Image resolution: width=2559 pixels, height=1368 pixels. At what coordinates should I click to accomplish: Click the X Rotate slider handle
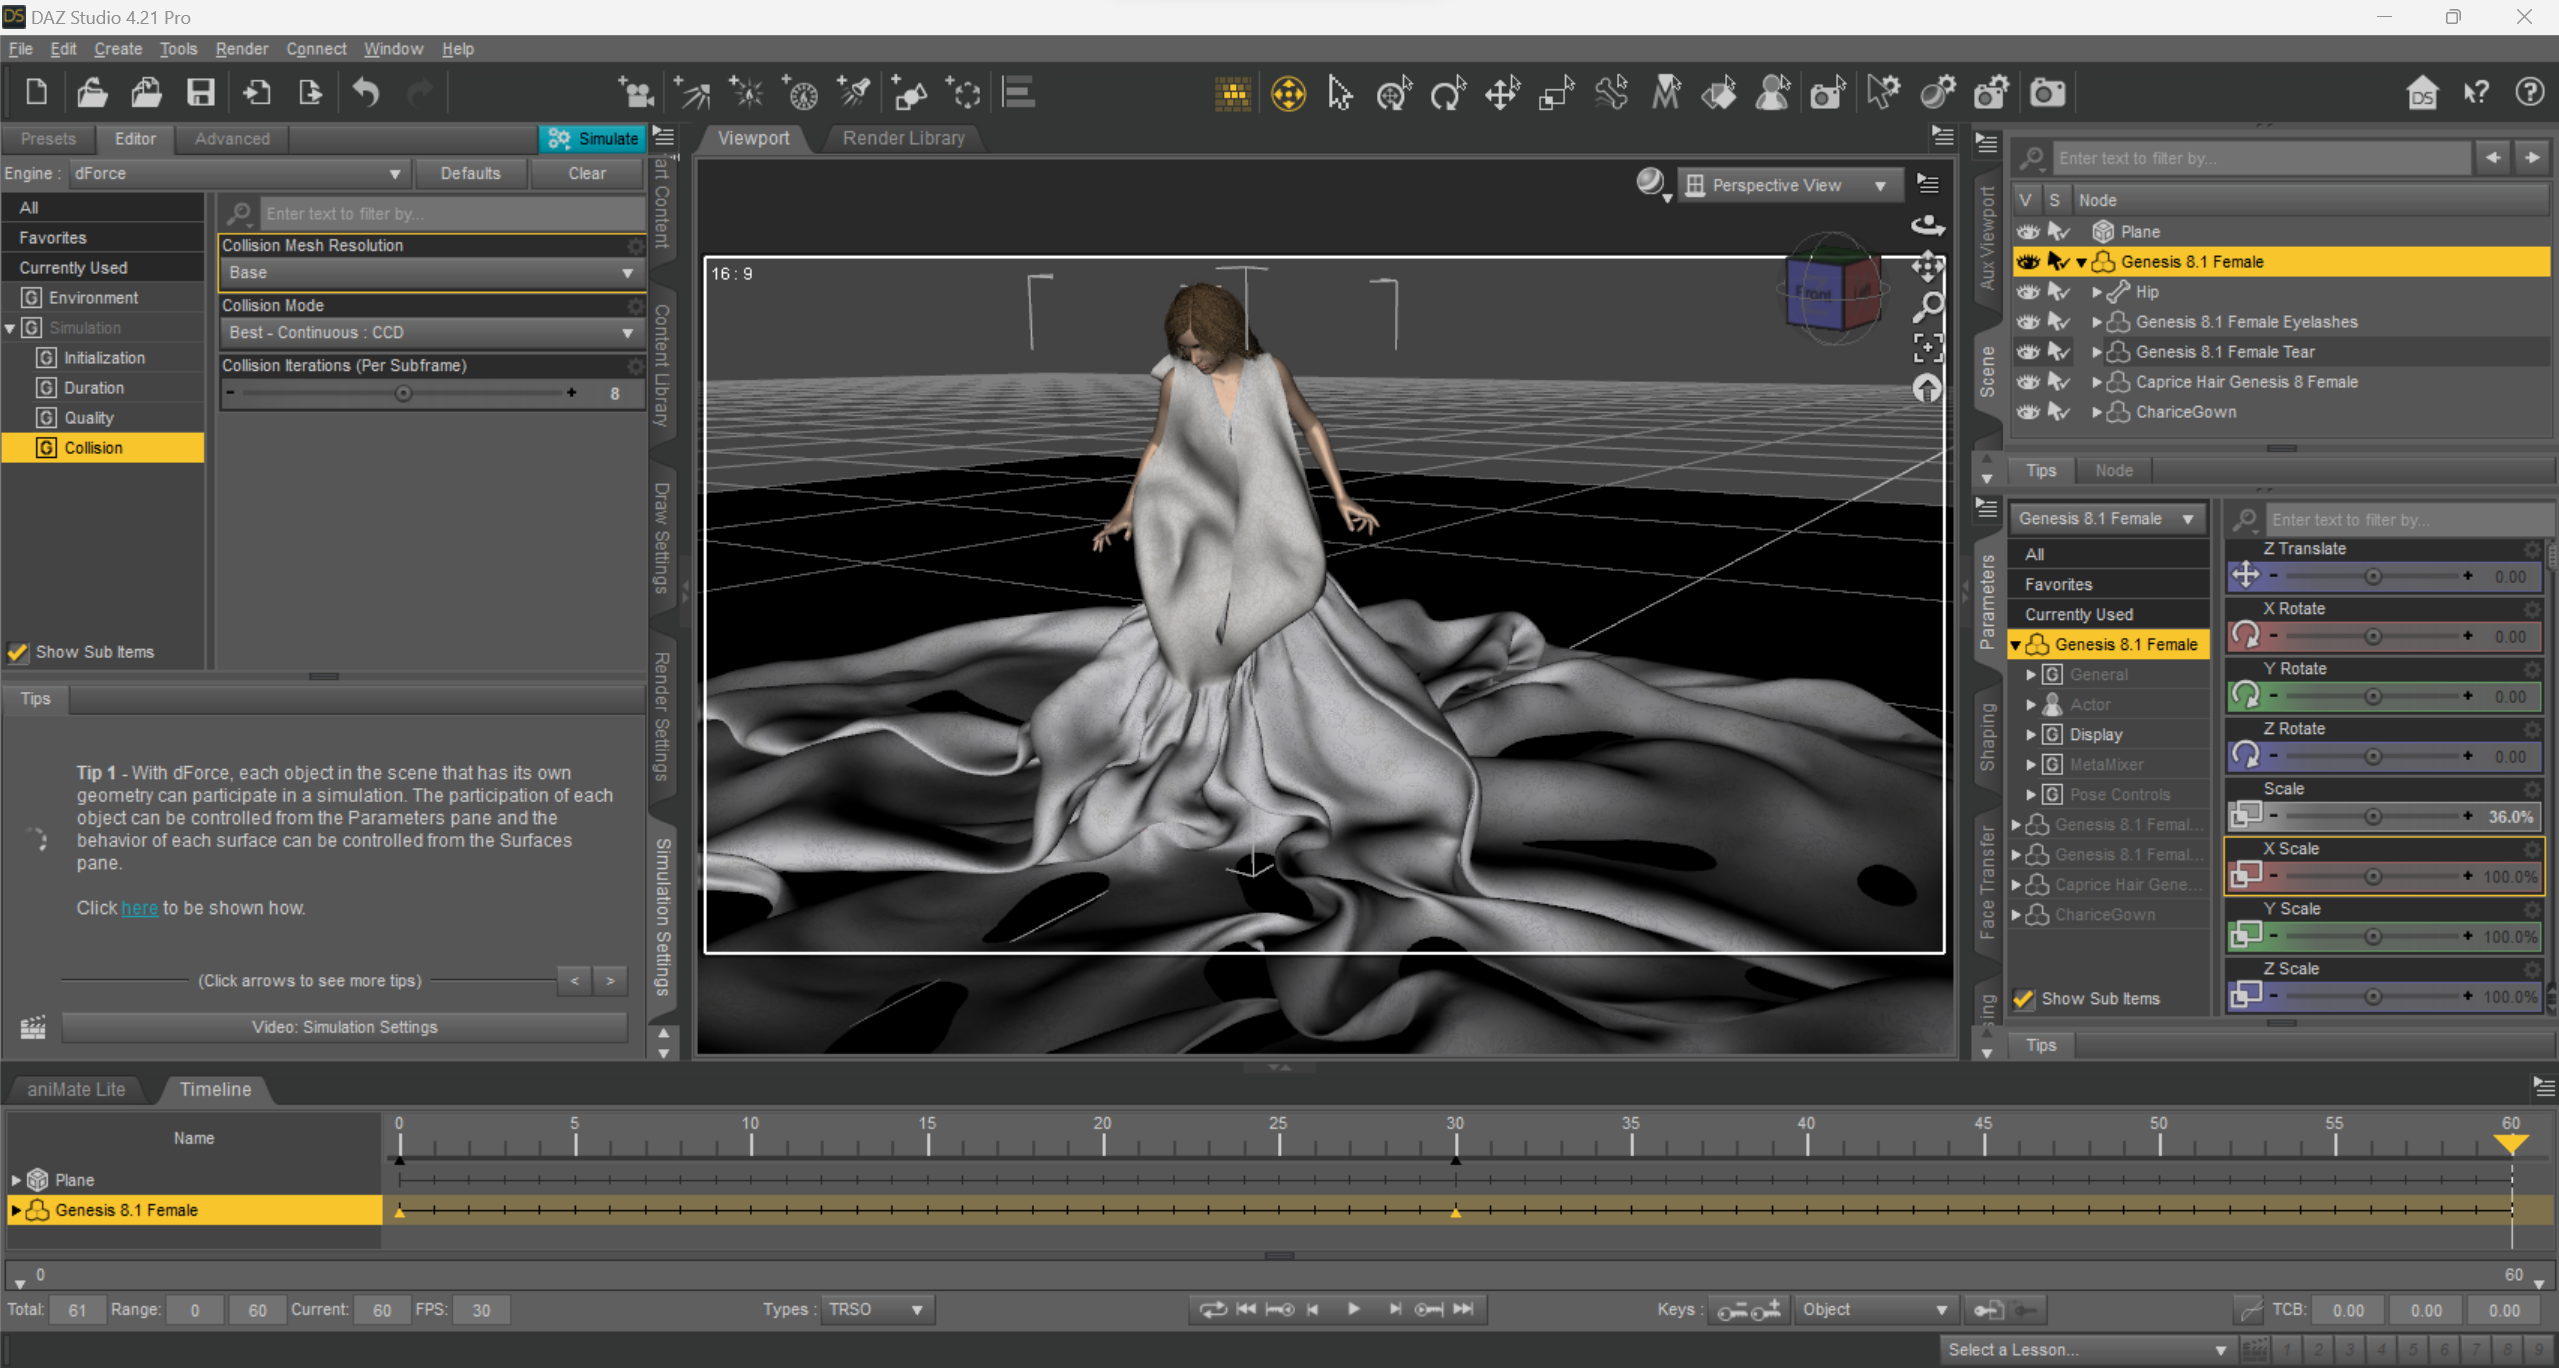pos(2372,637)
